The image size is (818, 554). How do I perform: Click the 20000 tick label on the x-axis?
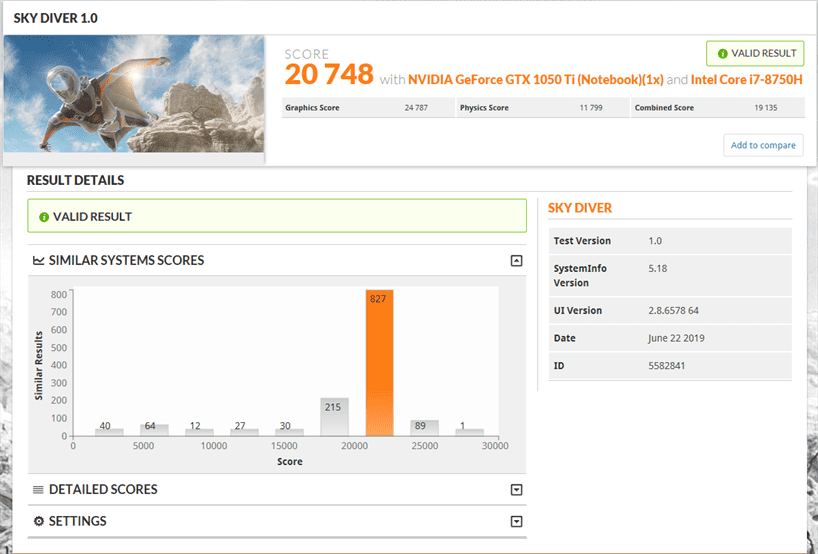coord(354,446)
